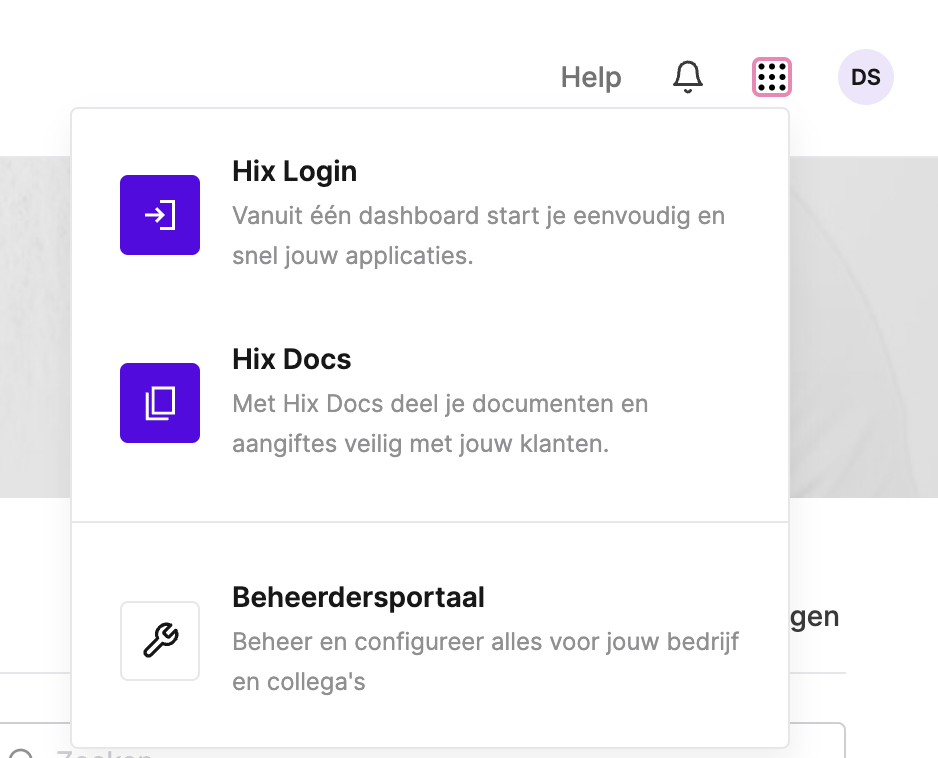This screenshot has width=938, height=758.
Task: Click text "Vanuit één dashboard start je eenvoudig en"
Action: pos(479,215)
